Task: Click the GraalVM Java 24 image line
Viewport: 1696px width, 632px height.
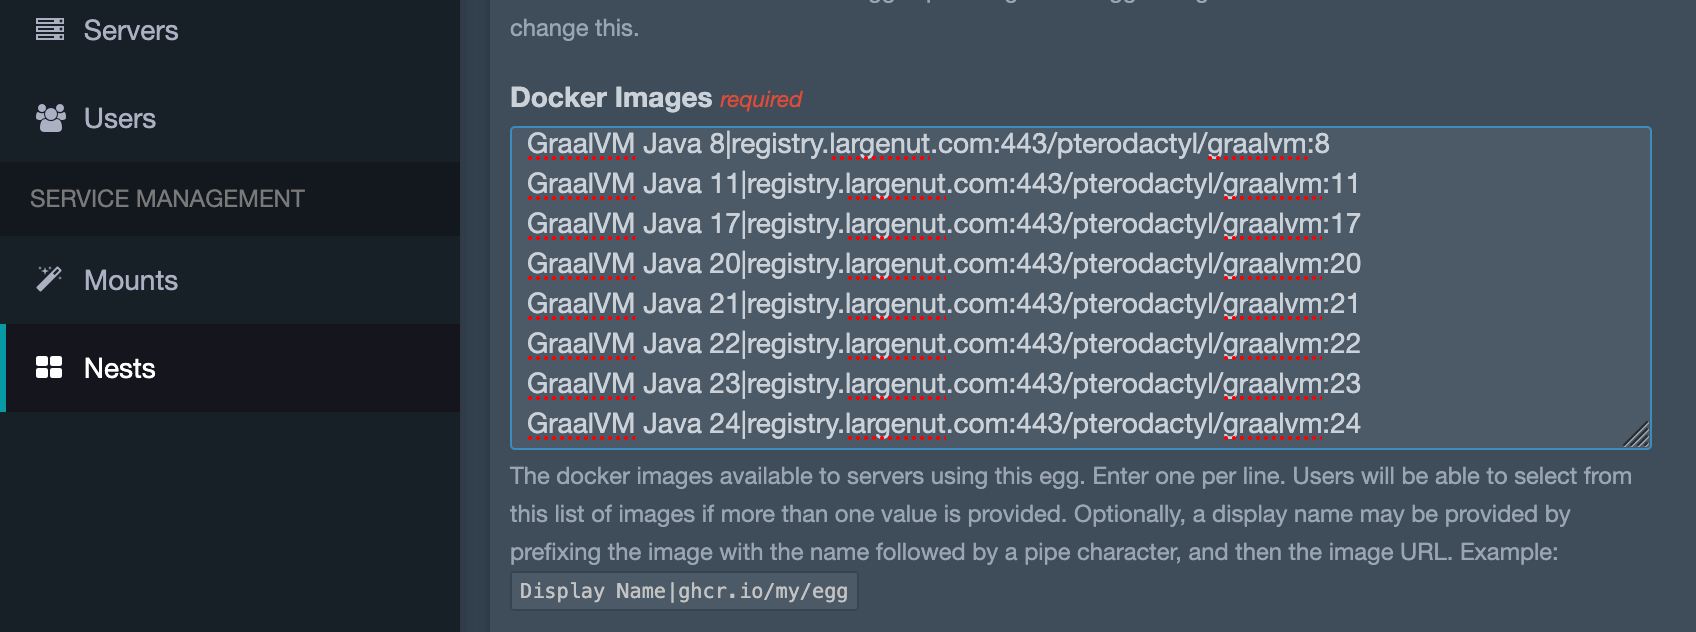Action: [x=944, y=424]
